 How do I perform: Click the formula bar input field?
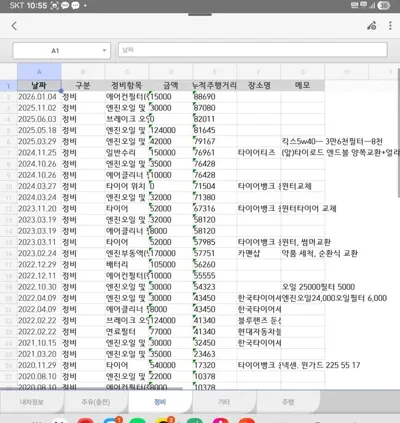click(253, 50)
